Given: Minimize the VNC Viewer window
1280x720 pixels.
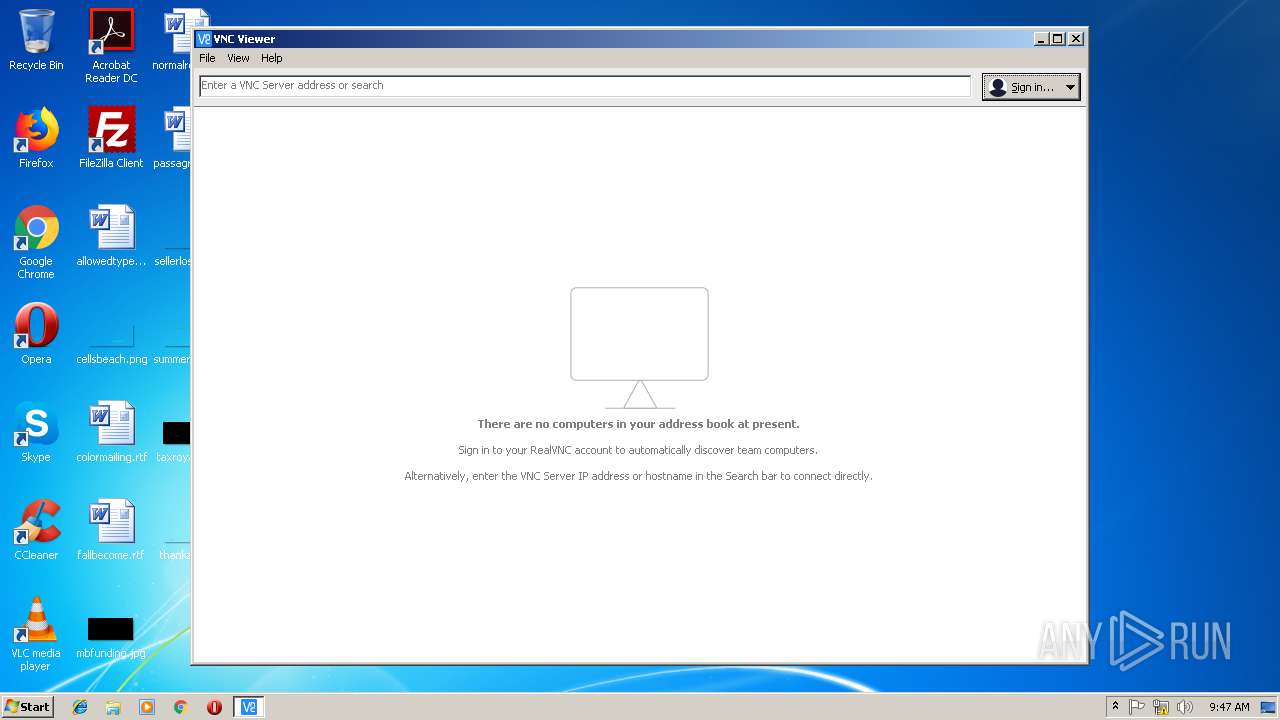Looking at the screenshot, I should pos(1041,39).
